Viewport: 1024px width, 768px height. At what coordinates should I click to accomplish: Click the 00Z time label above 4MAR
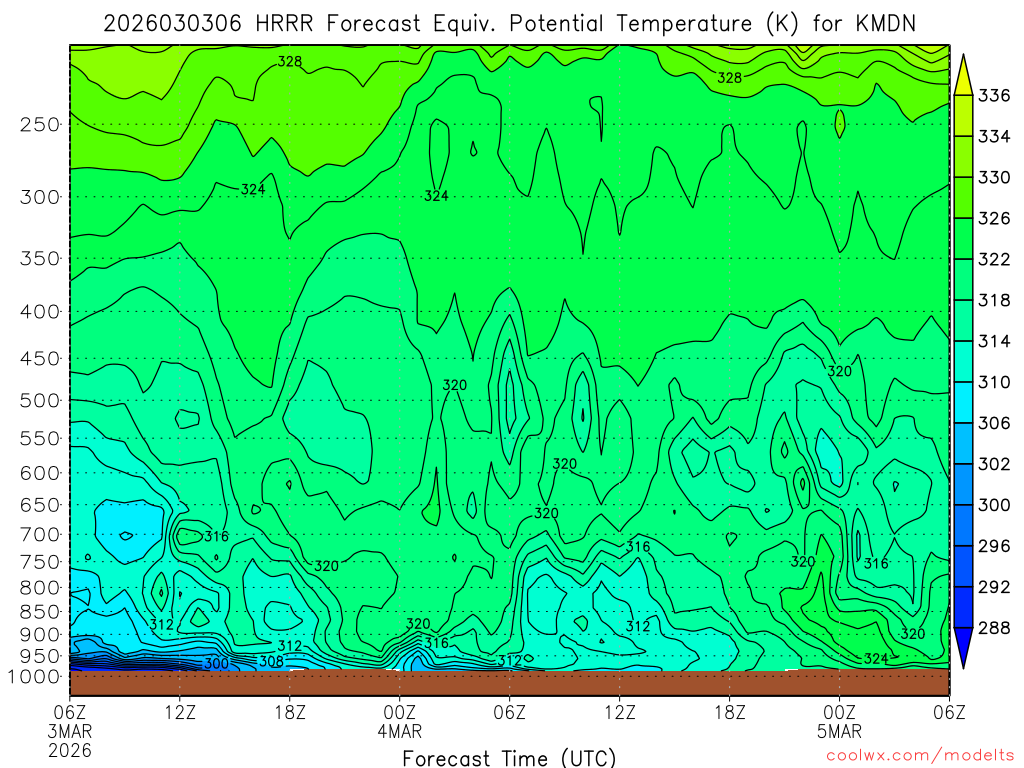click(399, 712)
